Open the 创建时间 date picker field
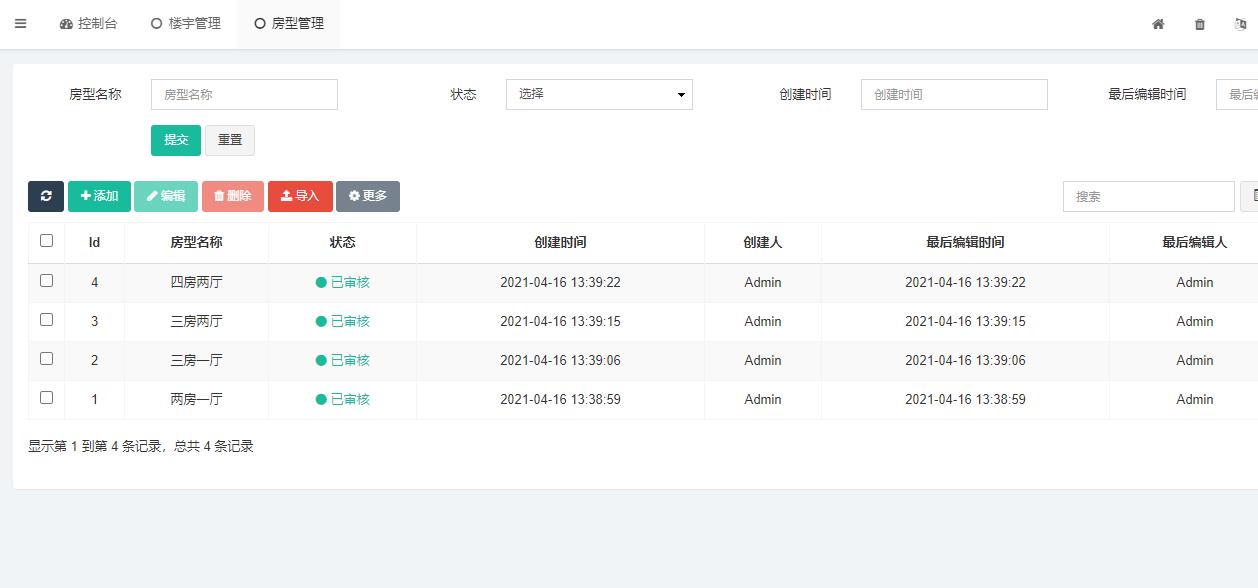The height and width of the screenshot is (588, 1258). coord(954,94)
